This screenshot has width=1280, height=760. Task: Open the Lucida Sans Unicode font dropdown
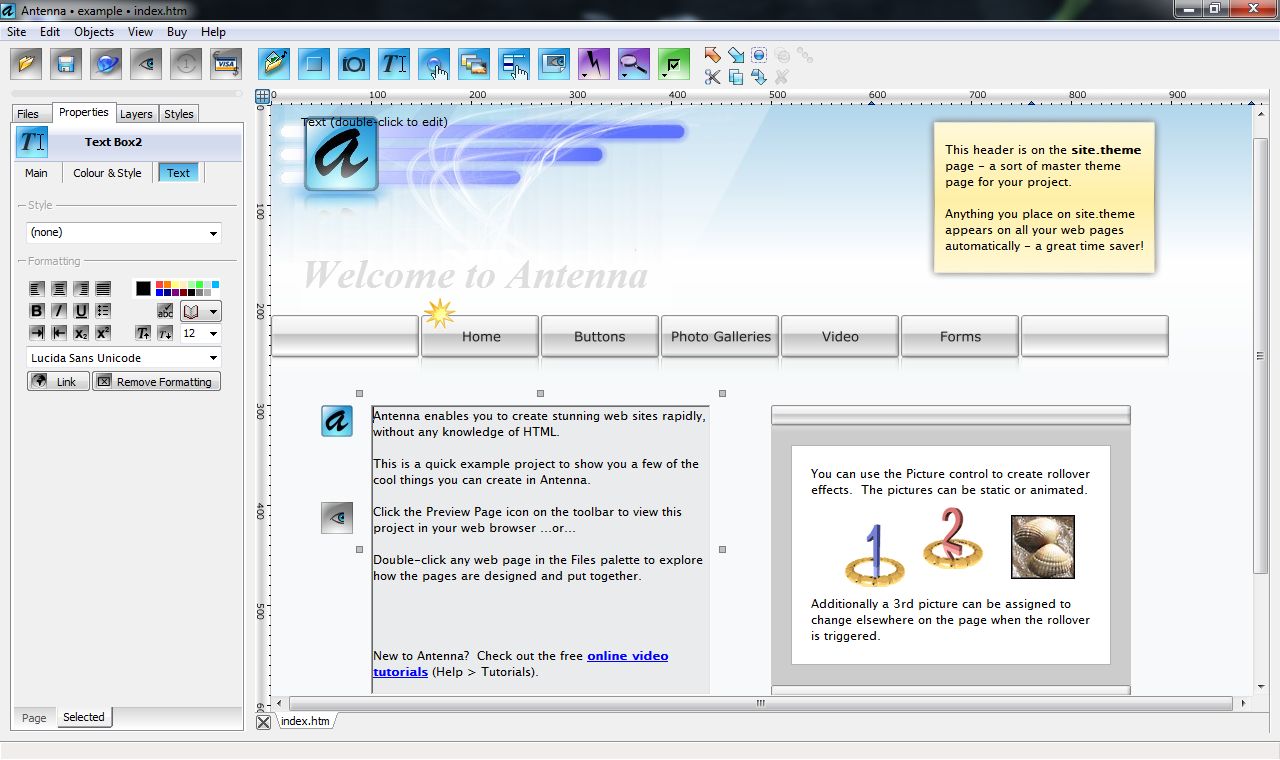[124, 358]
